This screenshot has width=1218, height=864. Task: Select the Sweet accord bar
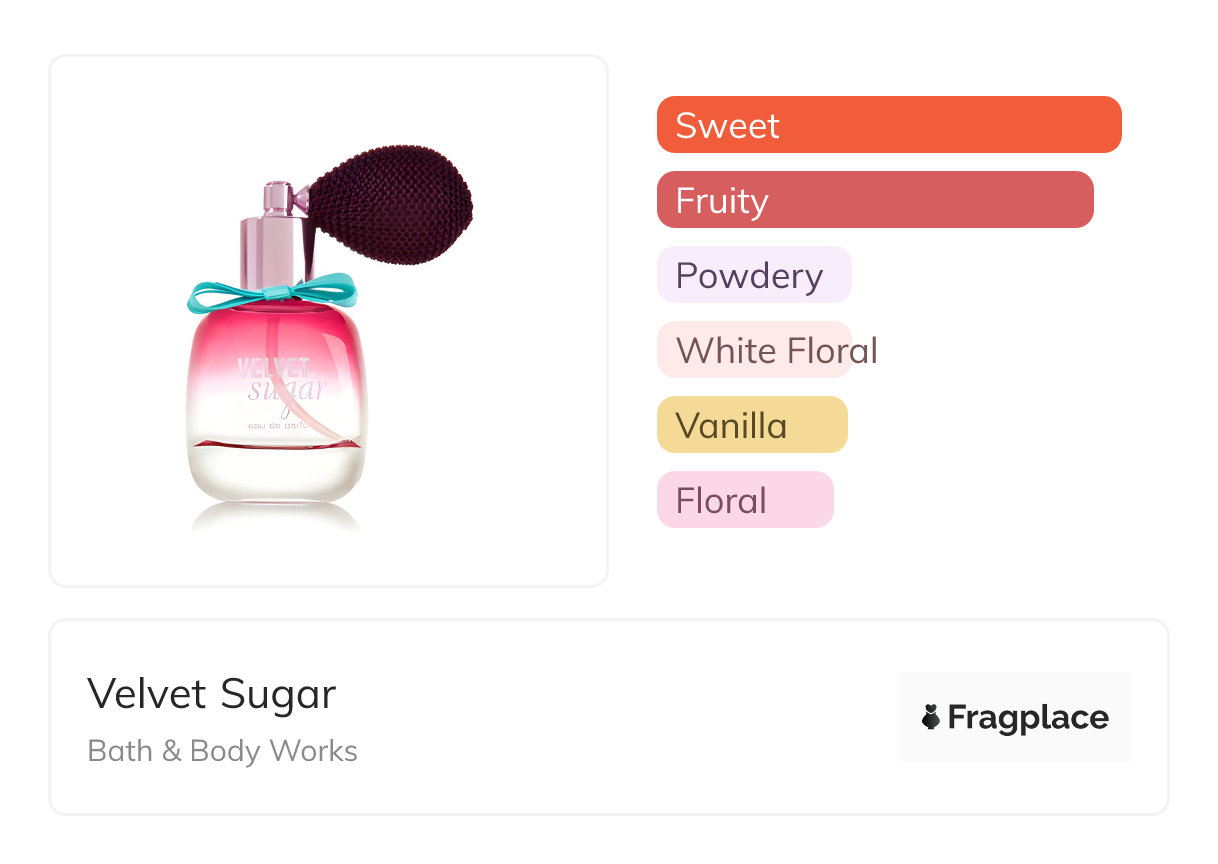pos(889,125)
